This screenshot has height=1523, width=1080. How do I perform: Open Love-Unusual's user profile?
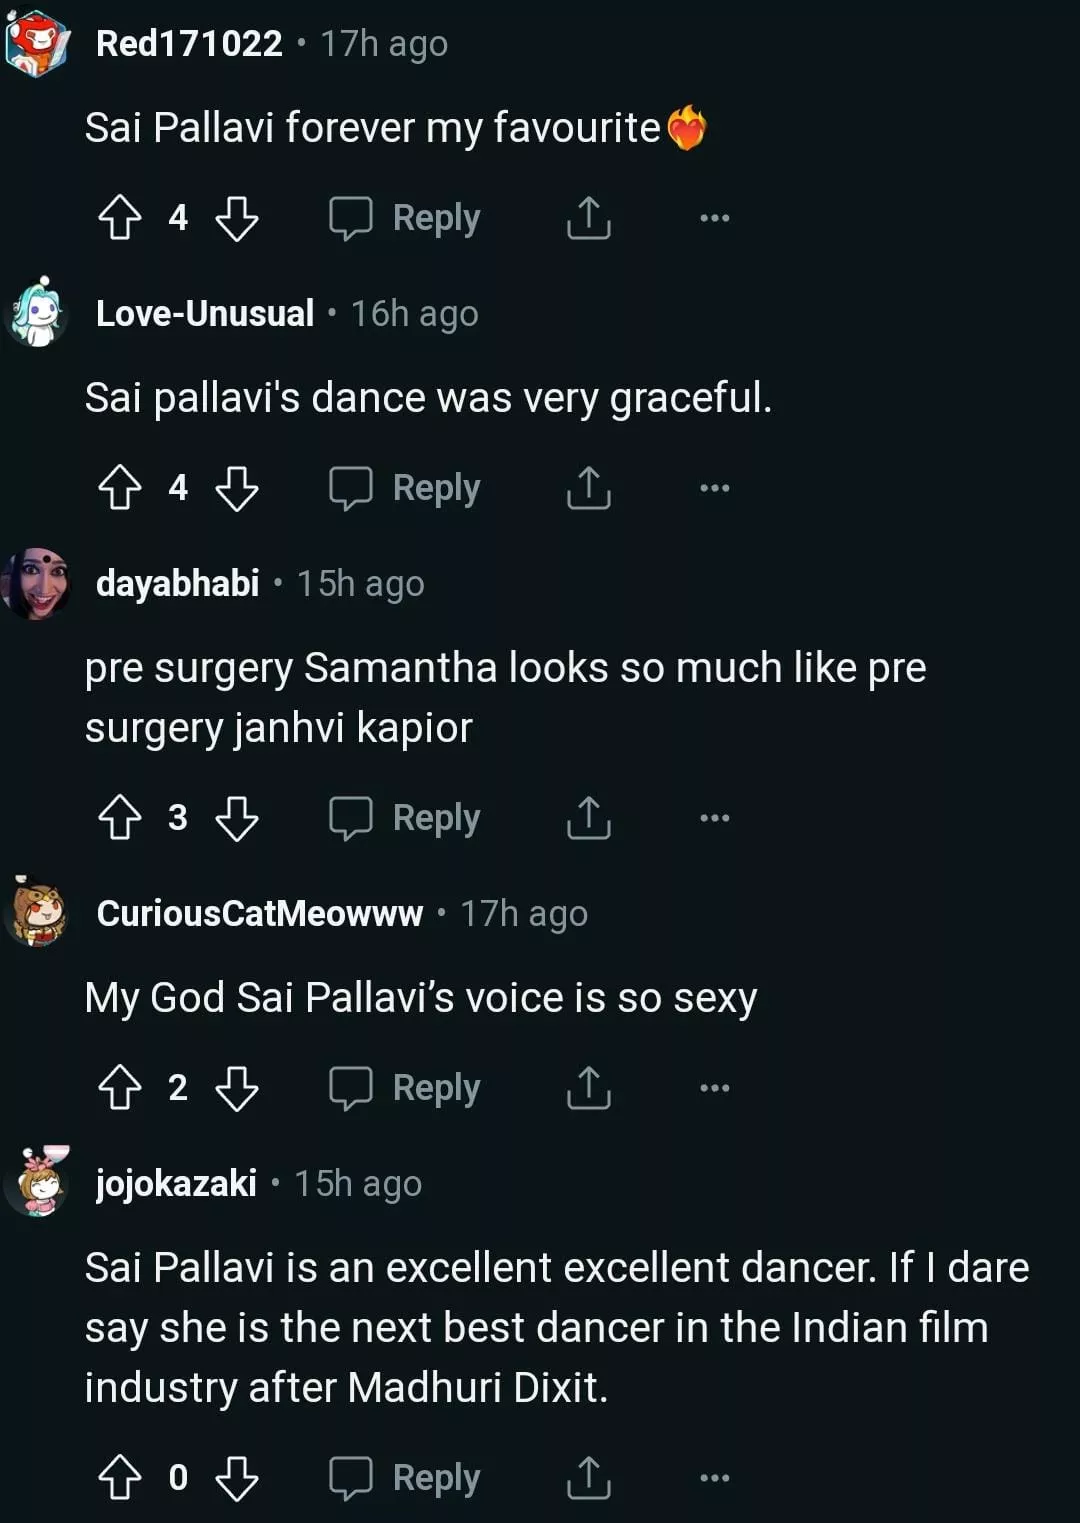pos(205,314)
